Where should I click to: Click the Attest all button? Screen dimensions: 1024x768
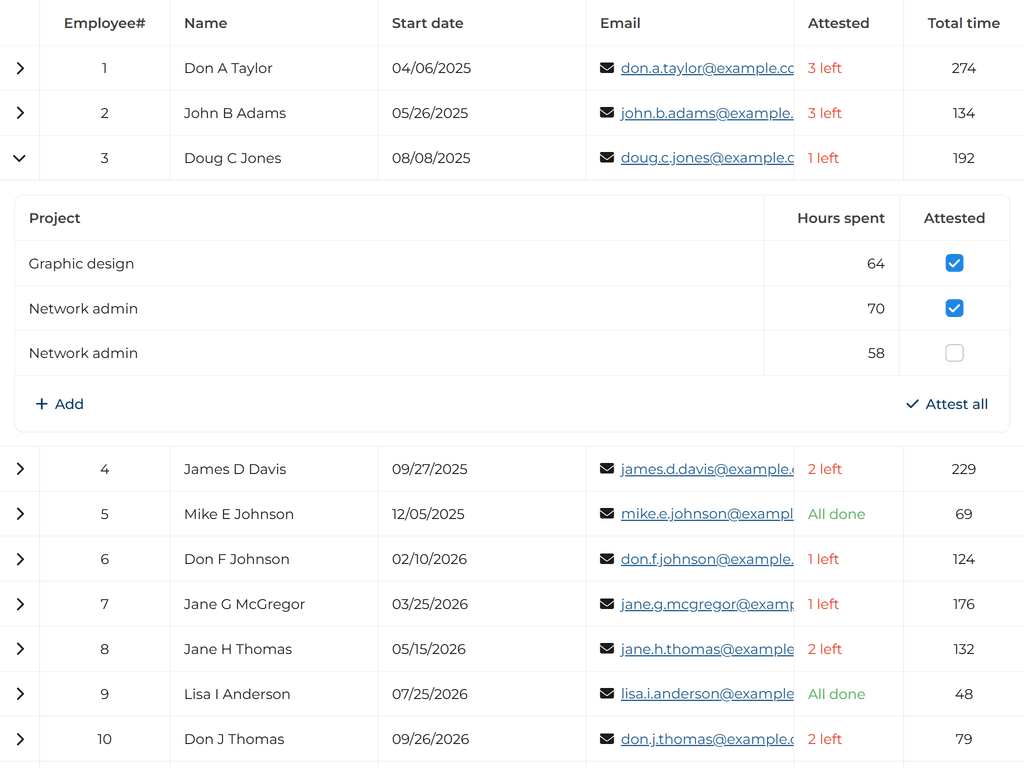[x=946, y=404]
